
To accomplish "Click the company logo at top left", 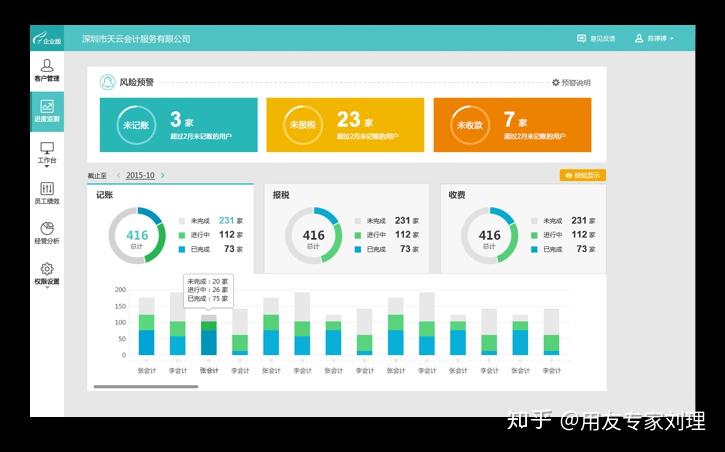I will point(47,38).
